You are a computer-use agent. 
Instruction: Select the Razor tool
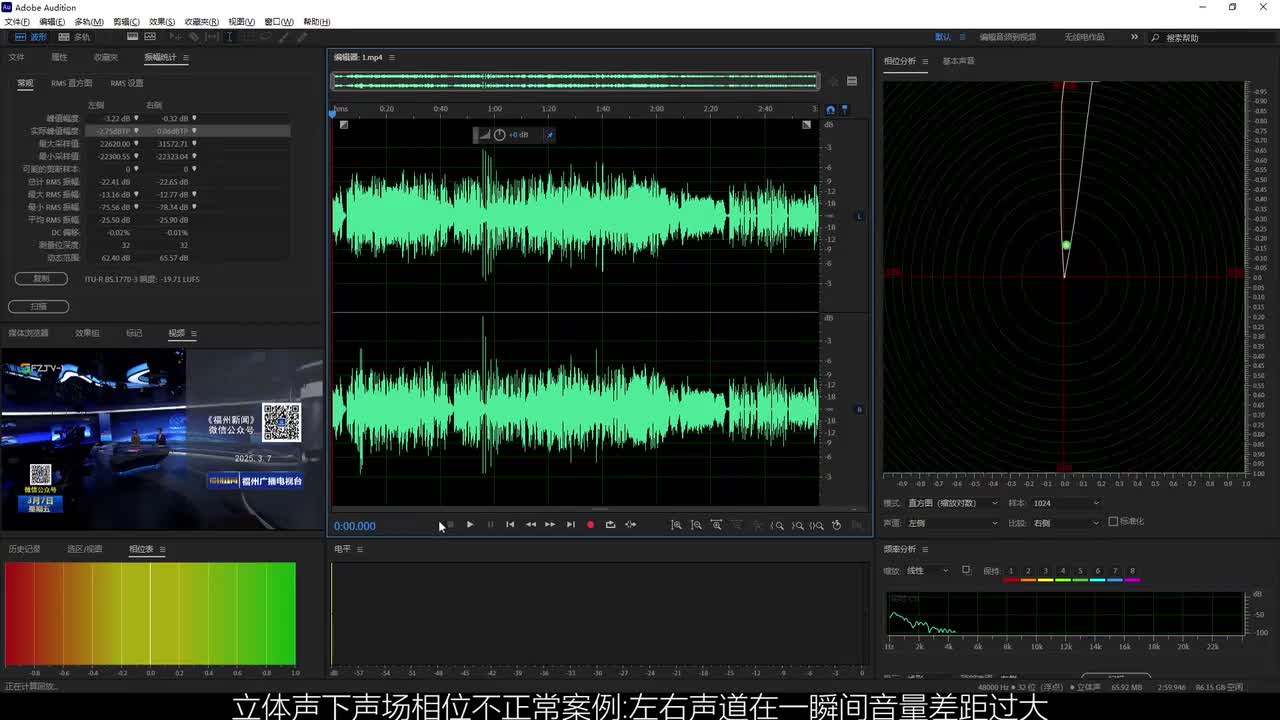(194, 37)
